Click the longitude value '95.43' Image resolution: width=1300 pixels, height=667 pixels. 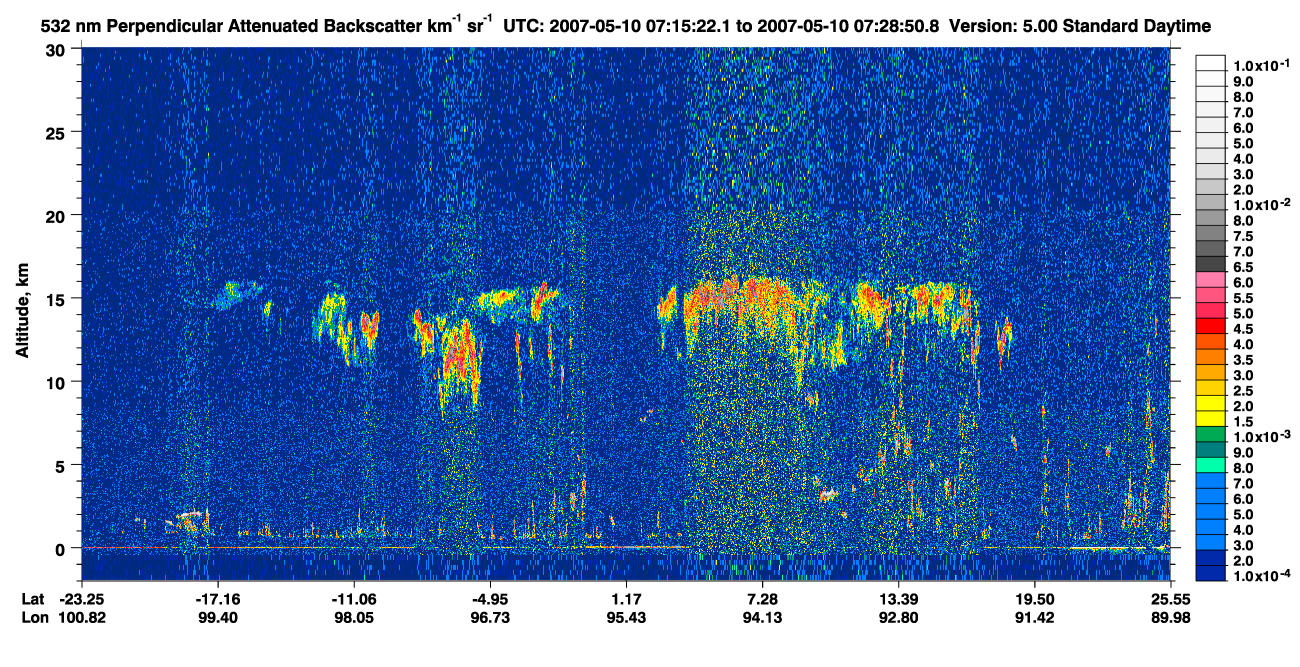point(626,617)
